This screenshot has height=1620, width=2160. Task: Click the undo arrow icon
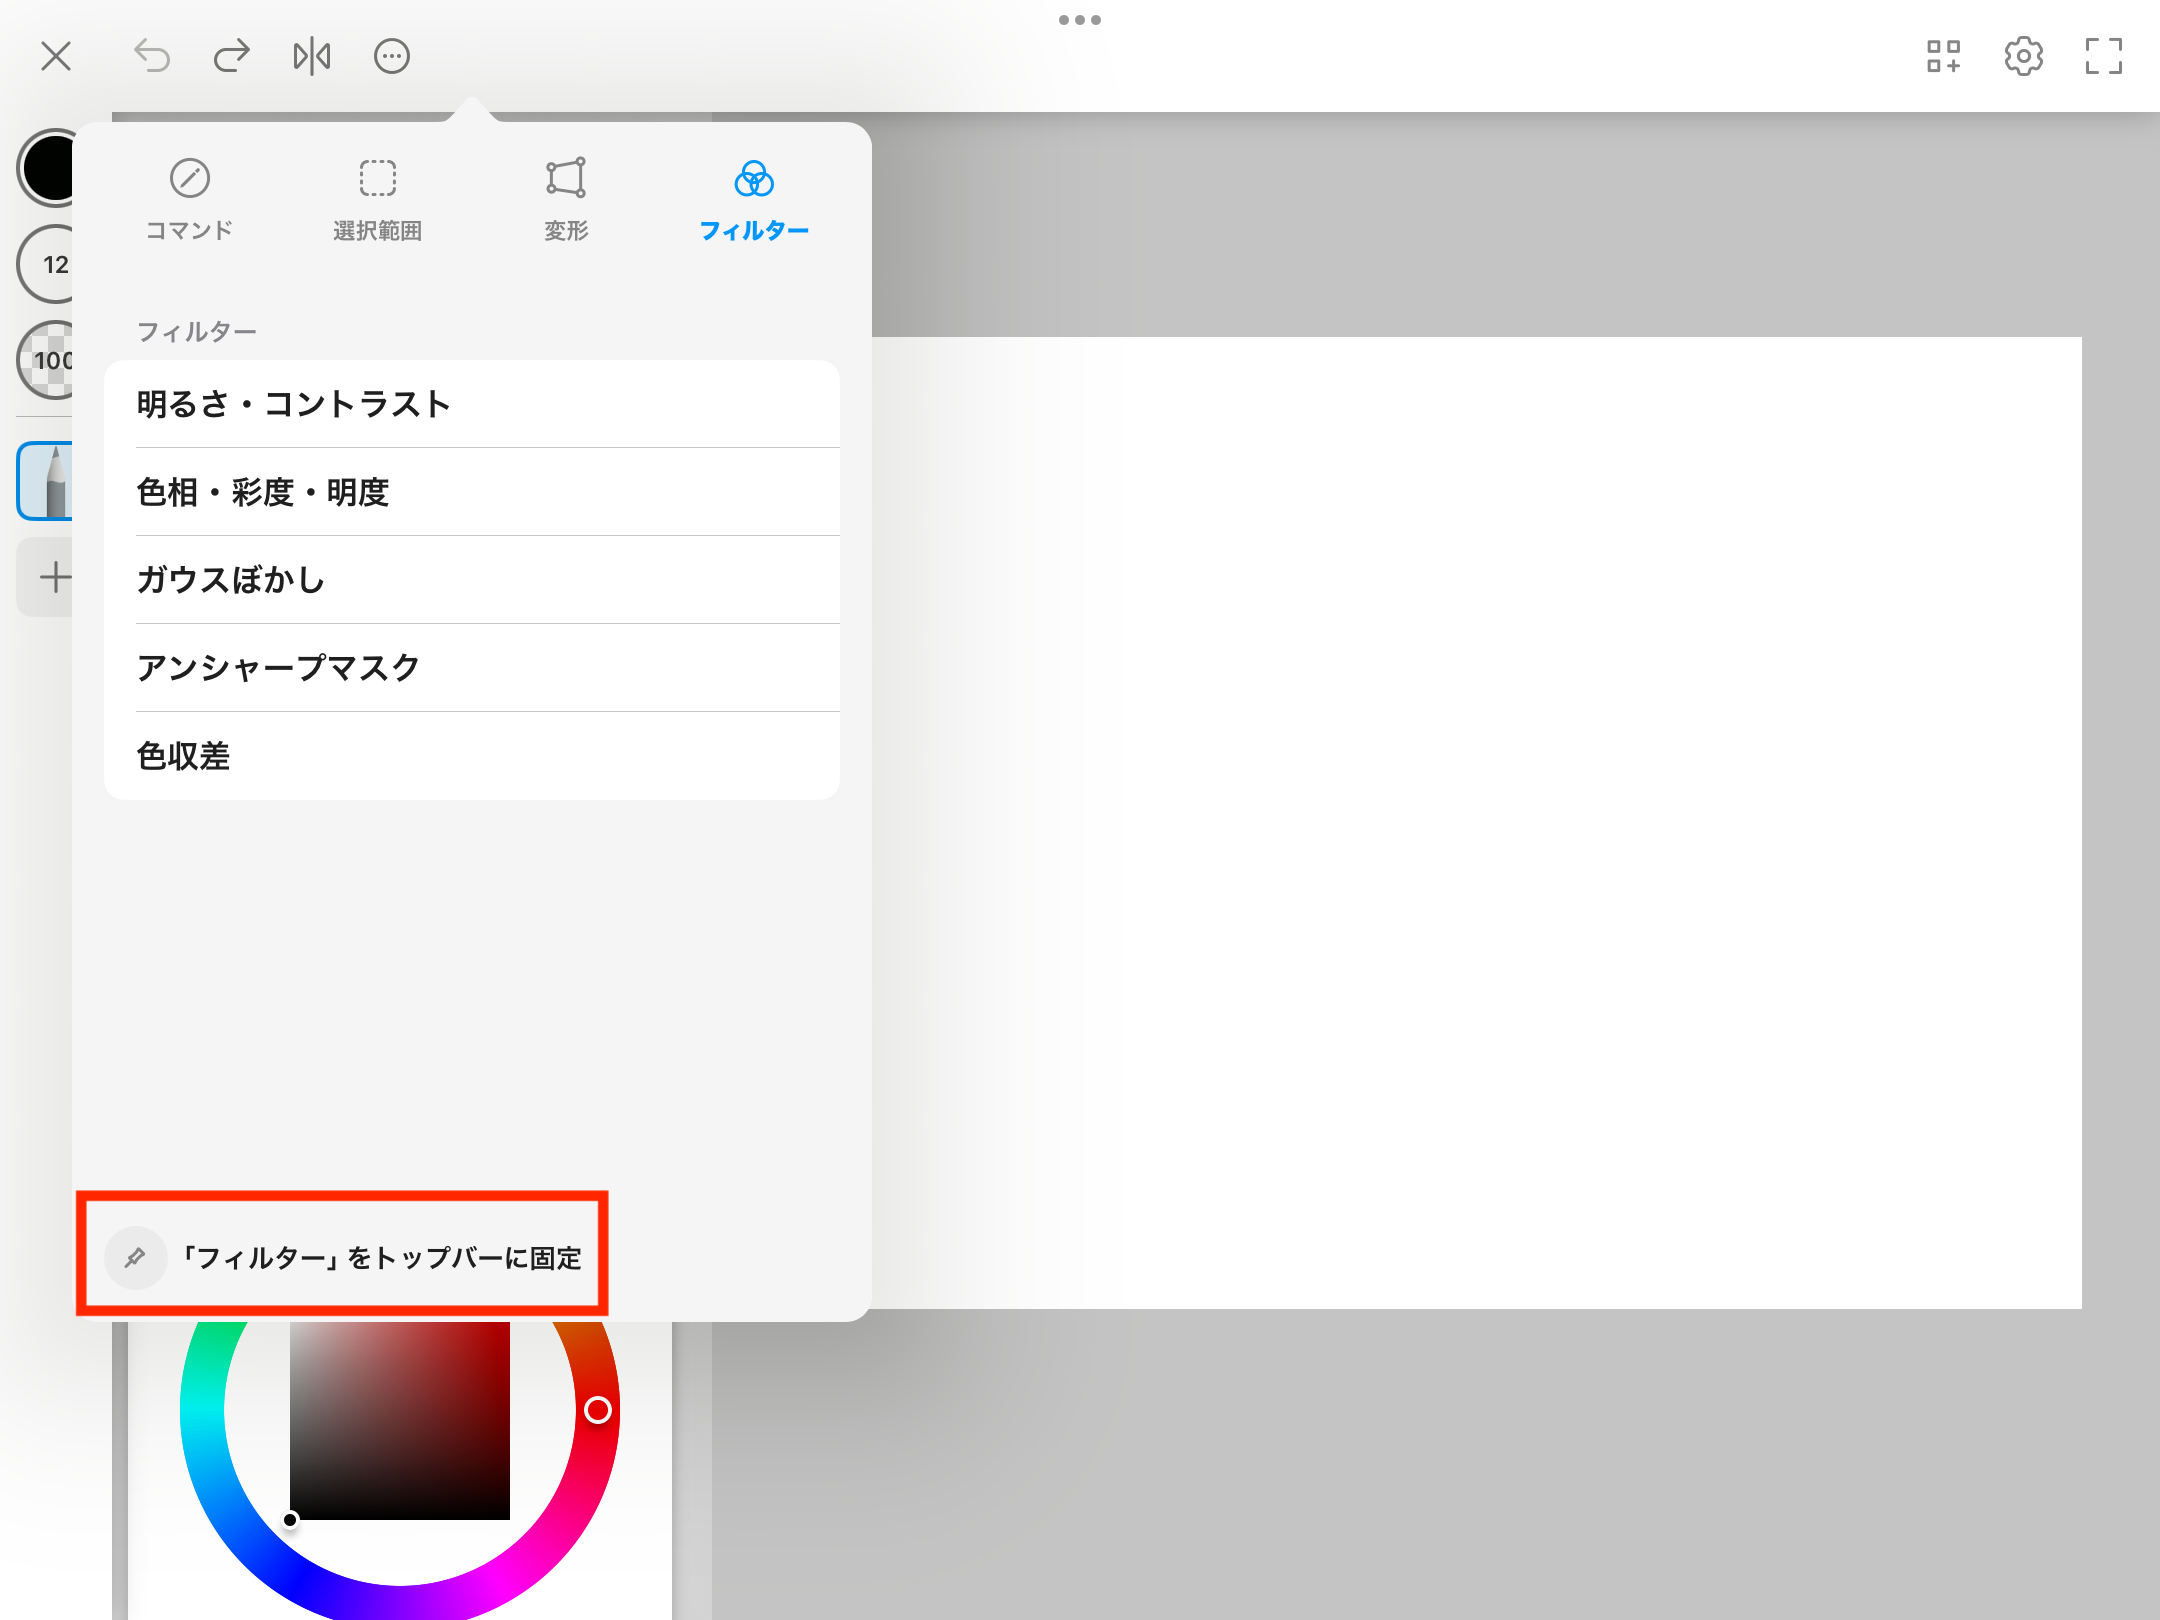[x=152, y=56]
